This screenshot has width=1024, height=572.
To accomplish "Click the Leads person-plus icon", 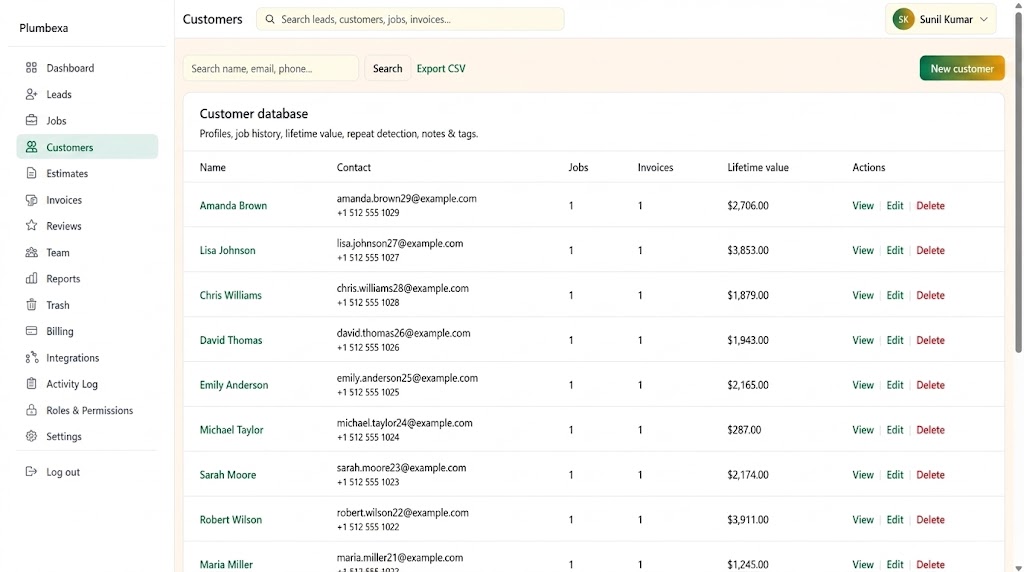I will coord(31,94).
